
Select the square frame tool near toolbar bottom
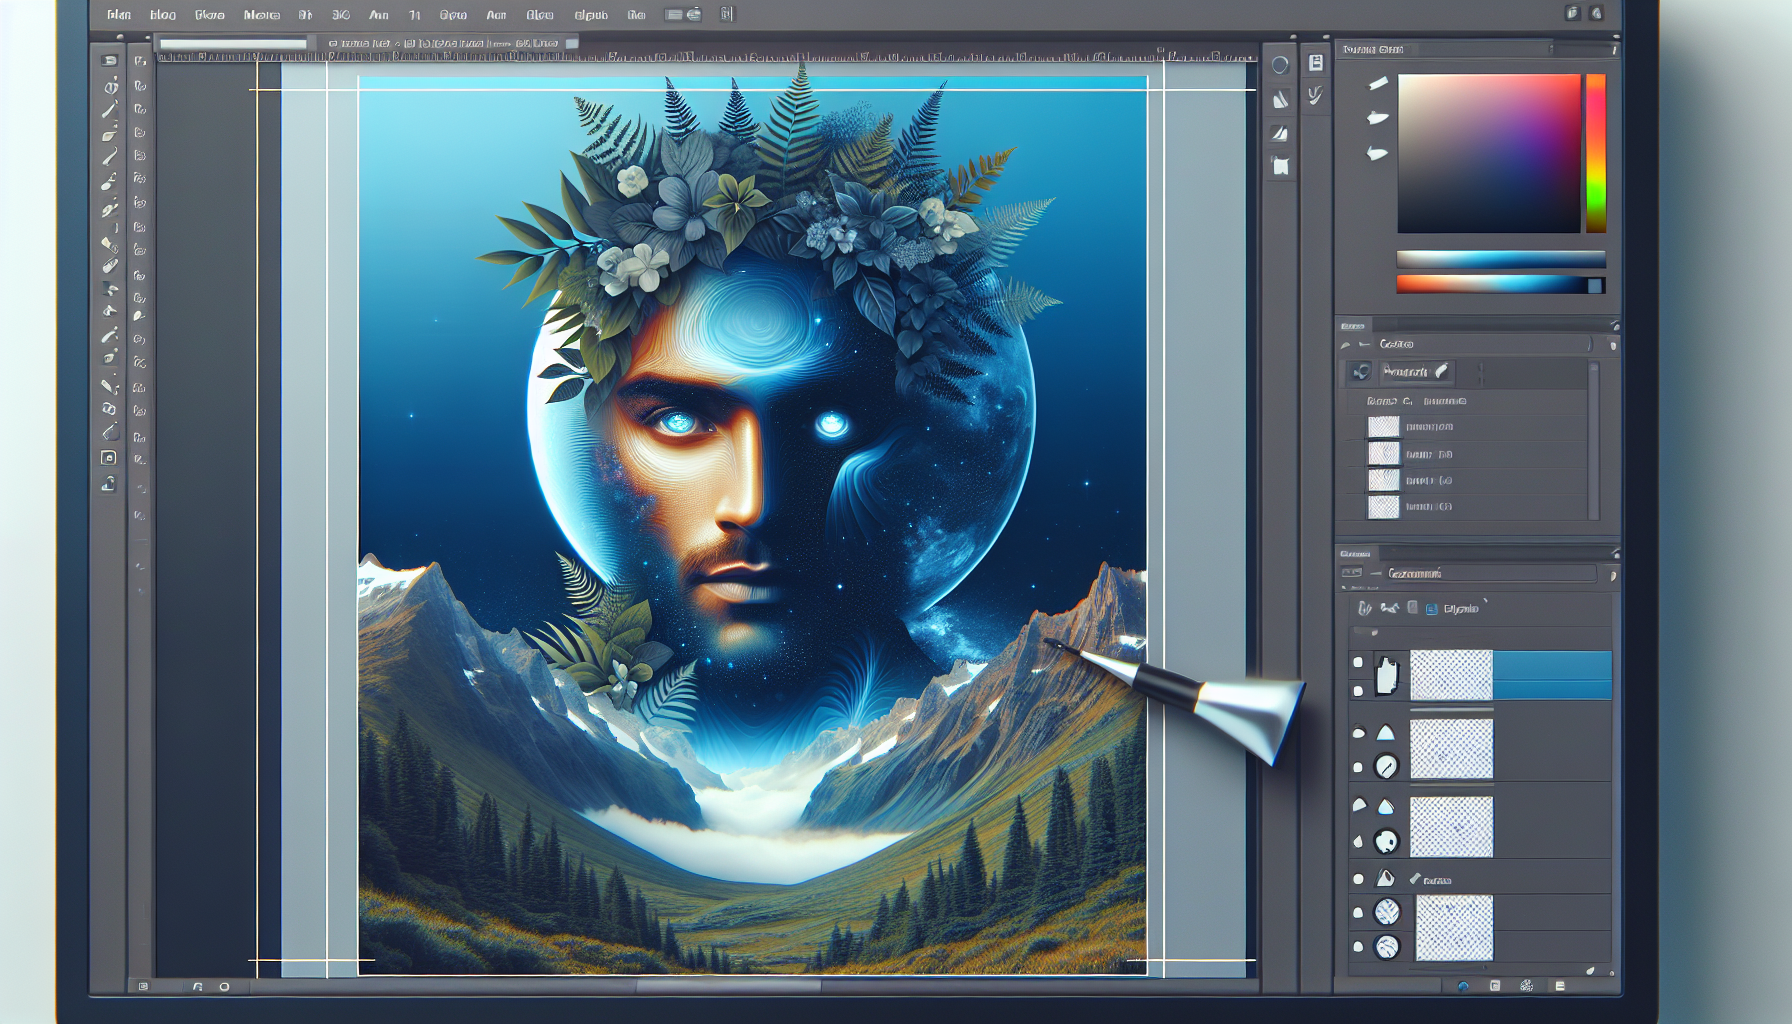109,458
